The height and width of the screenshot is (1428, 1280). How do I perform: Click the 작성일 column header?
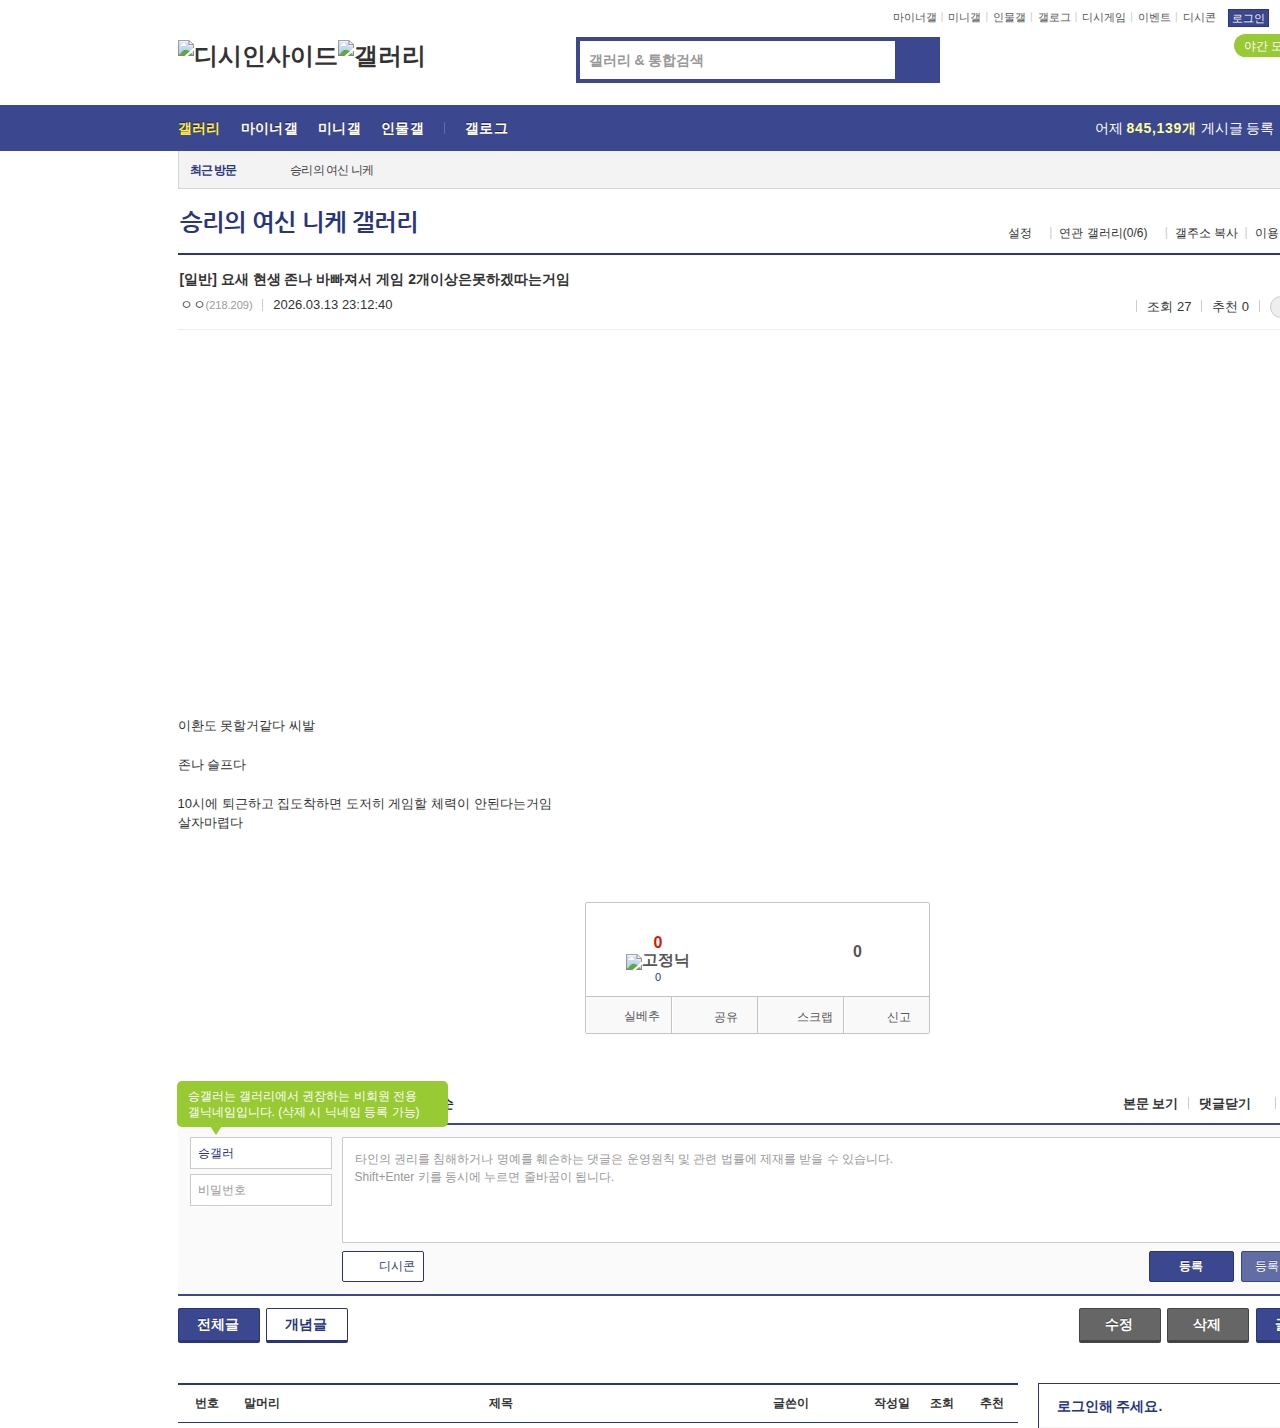[x=892, y=1404]
